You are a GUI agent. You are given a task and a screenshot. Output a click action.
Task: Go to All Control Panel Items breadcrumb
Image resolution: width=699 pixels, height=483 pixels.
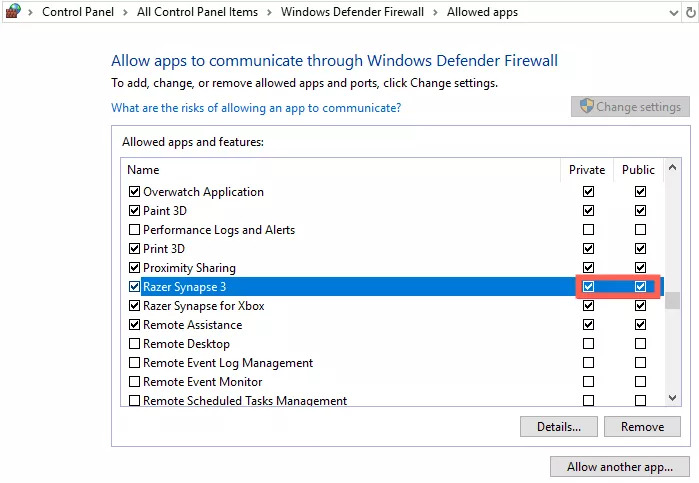coord(197,12)
